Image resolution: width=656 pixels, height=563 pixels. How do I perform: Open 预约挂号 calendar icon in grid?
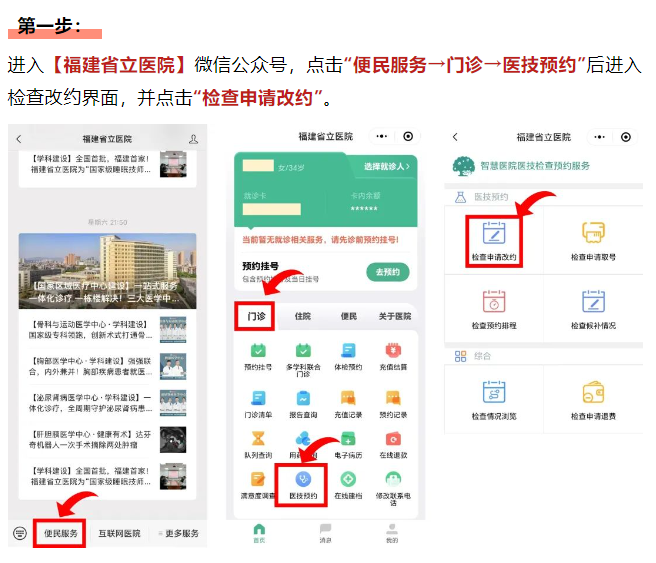point(257,351)
